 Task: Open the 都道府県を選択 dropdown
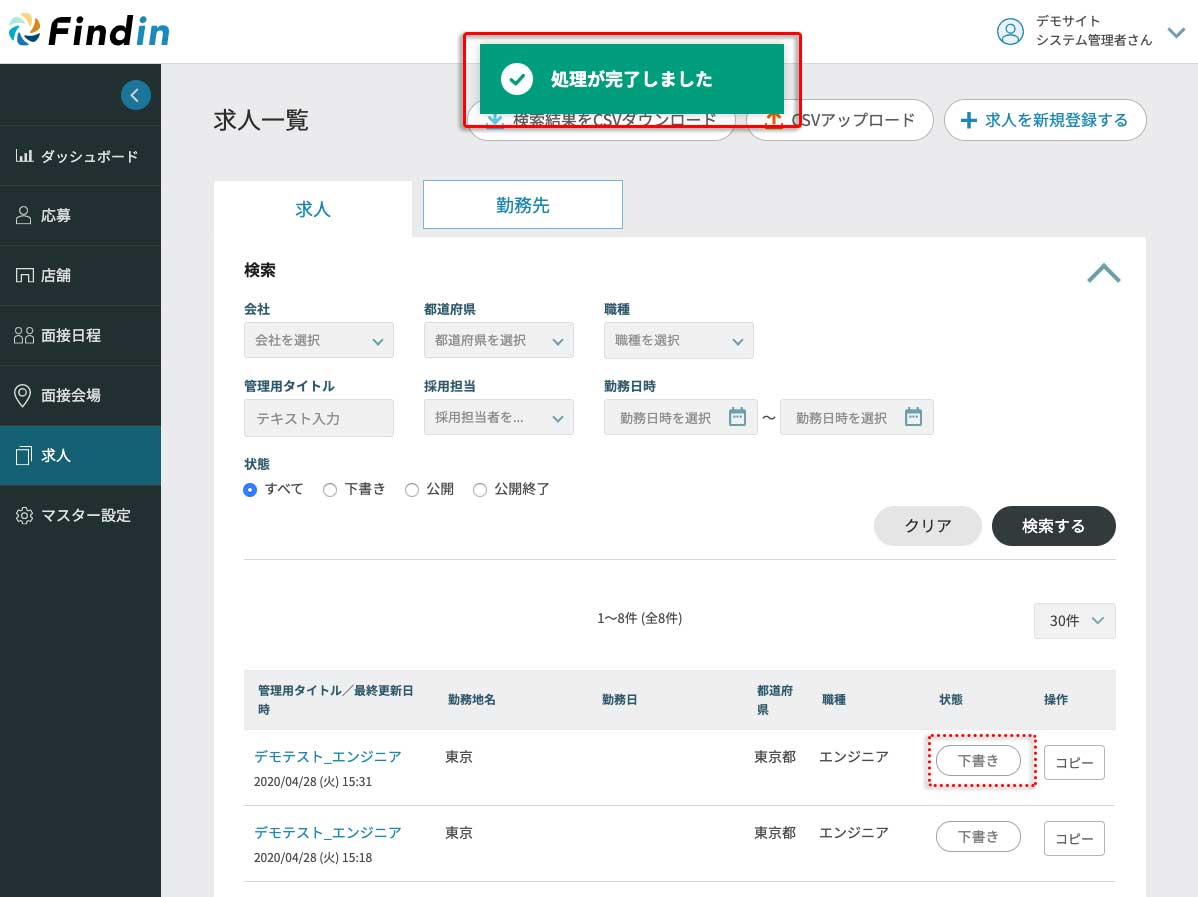(498, 341)
